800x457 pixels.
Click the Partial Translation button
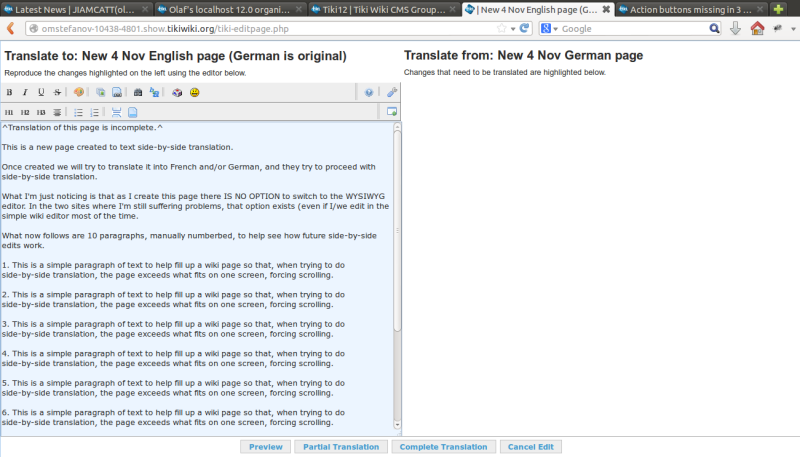point(341,447)
